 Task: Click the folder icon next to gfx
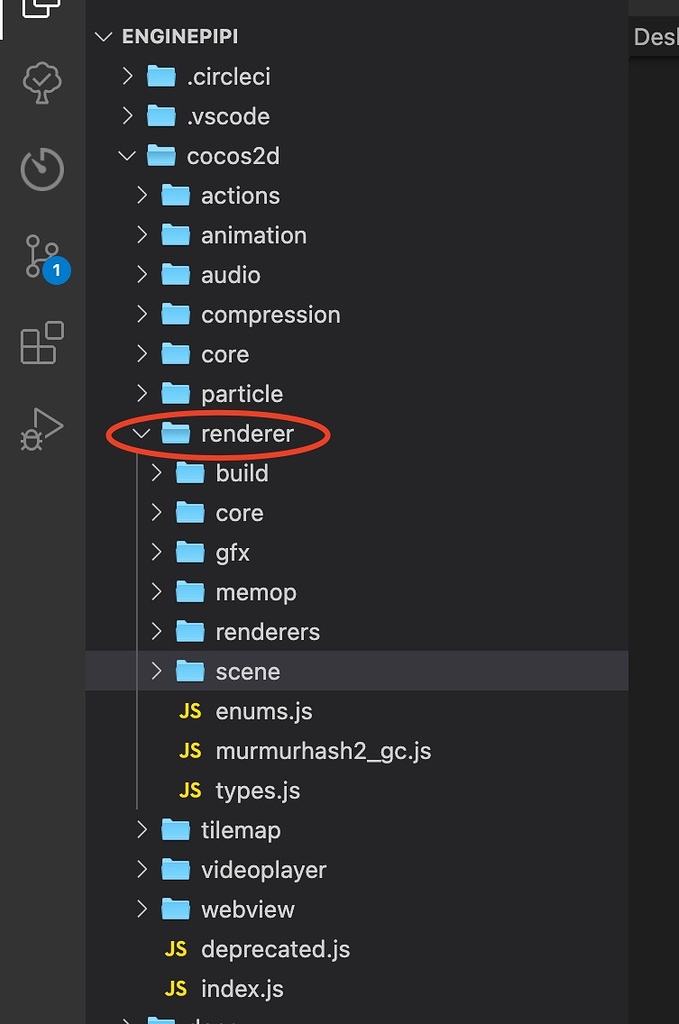pyautogui.click(x=190, y=552)
